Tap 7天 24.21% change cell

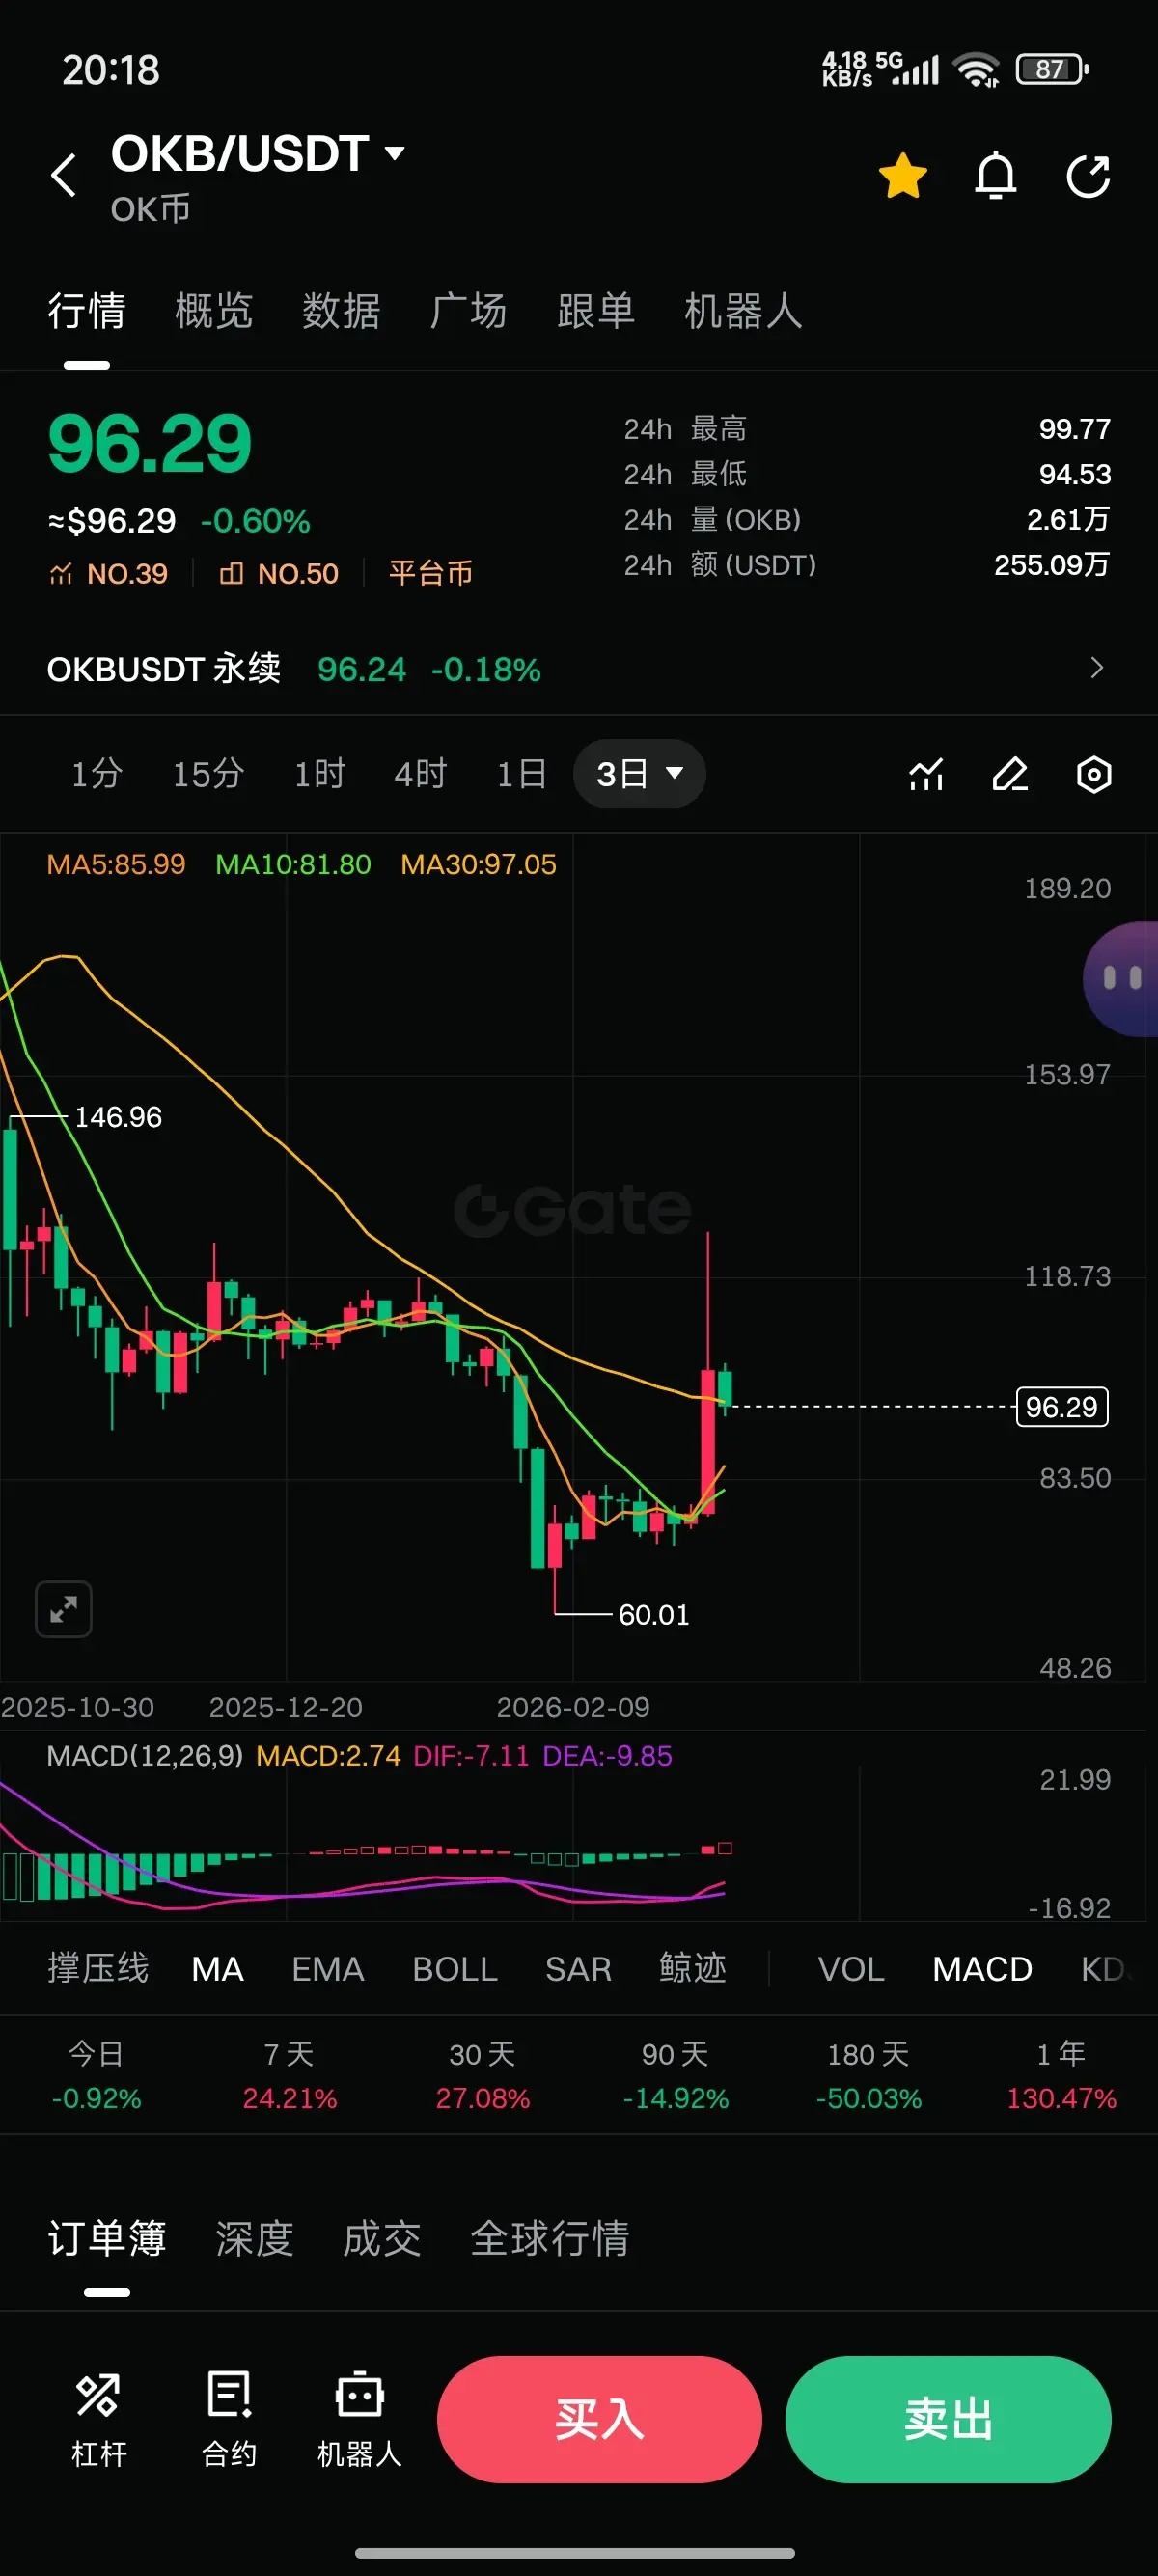(289, 2075)
